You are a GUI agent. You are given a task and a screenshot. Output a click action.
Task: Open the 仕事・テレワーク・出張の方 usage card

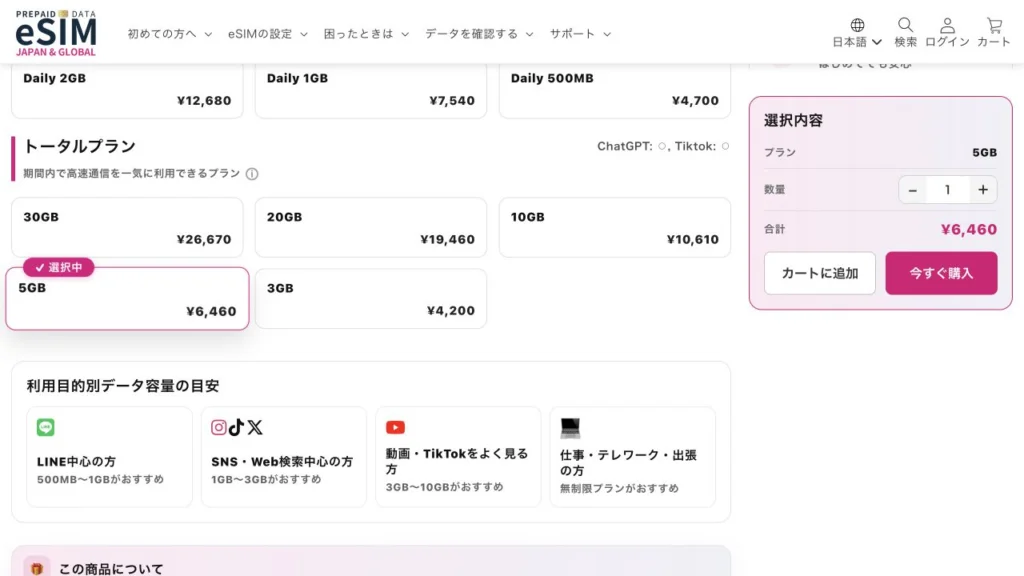point(633,457)
